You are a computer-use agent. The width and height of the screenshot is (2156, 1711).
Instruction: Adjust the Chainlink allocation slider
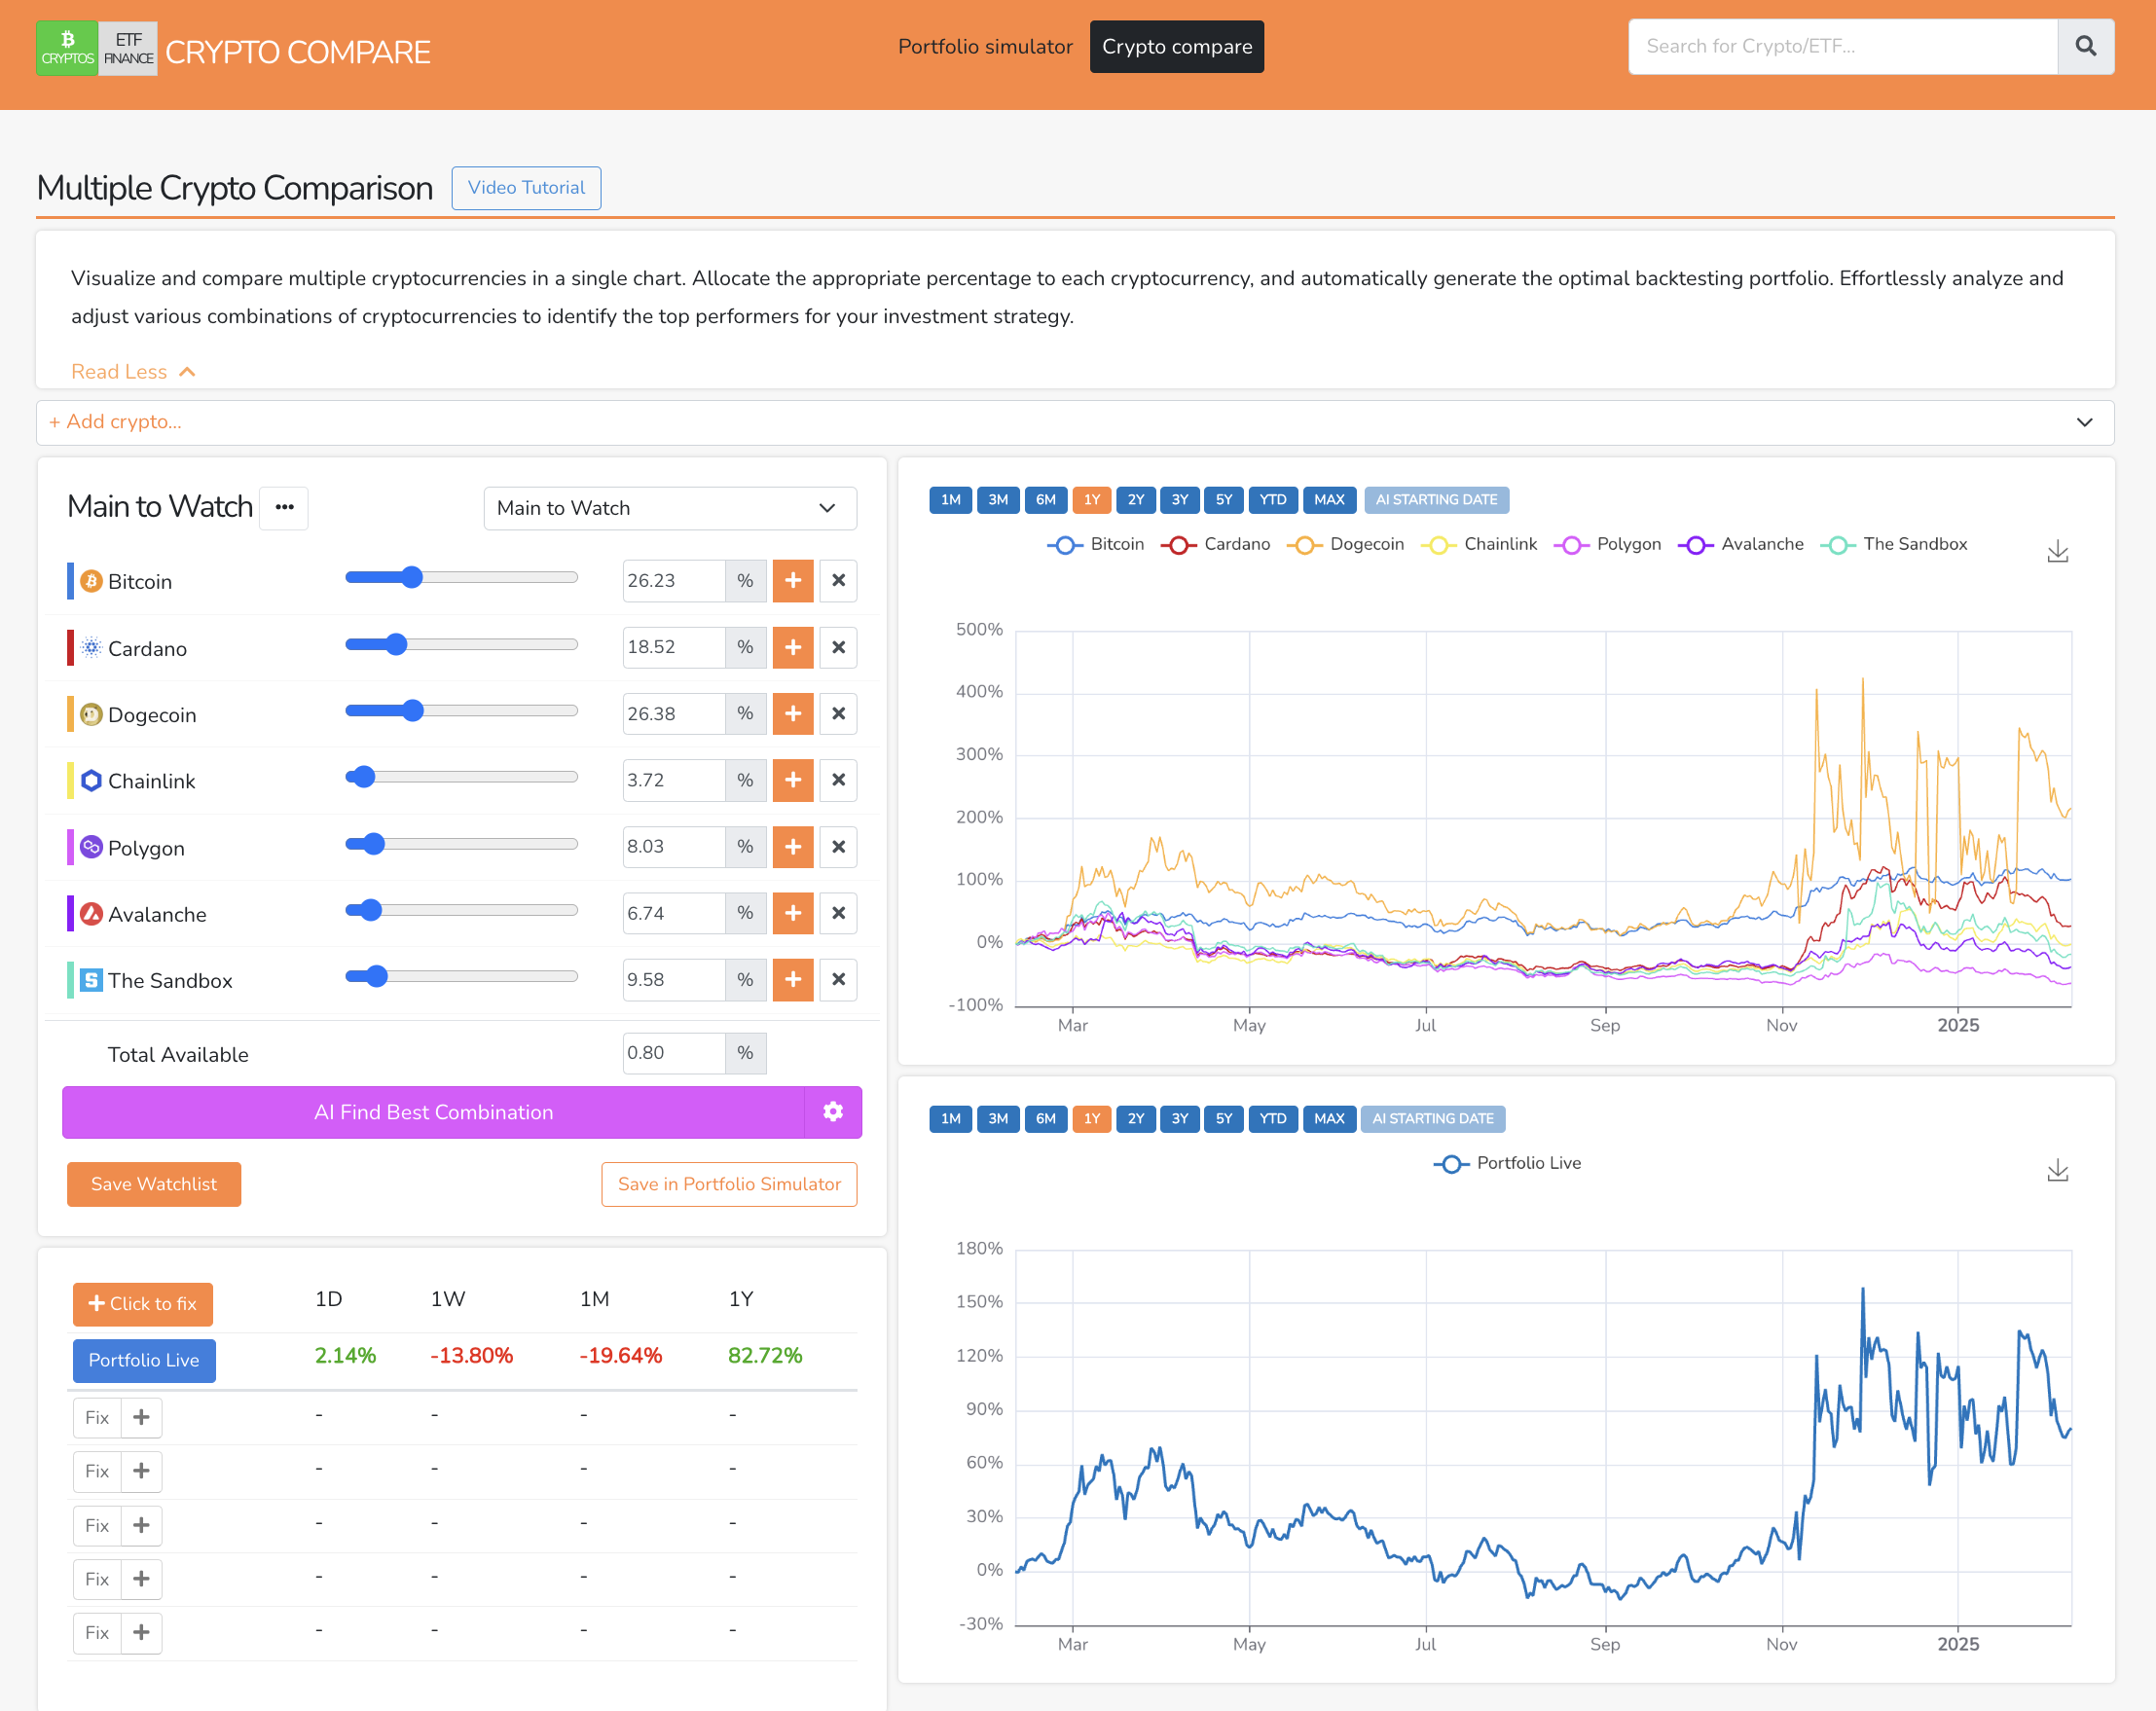[462, 777]
